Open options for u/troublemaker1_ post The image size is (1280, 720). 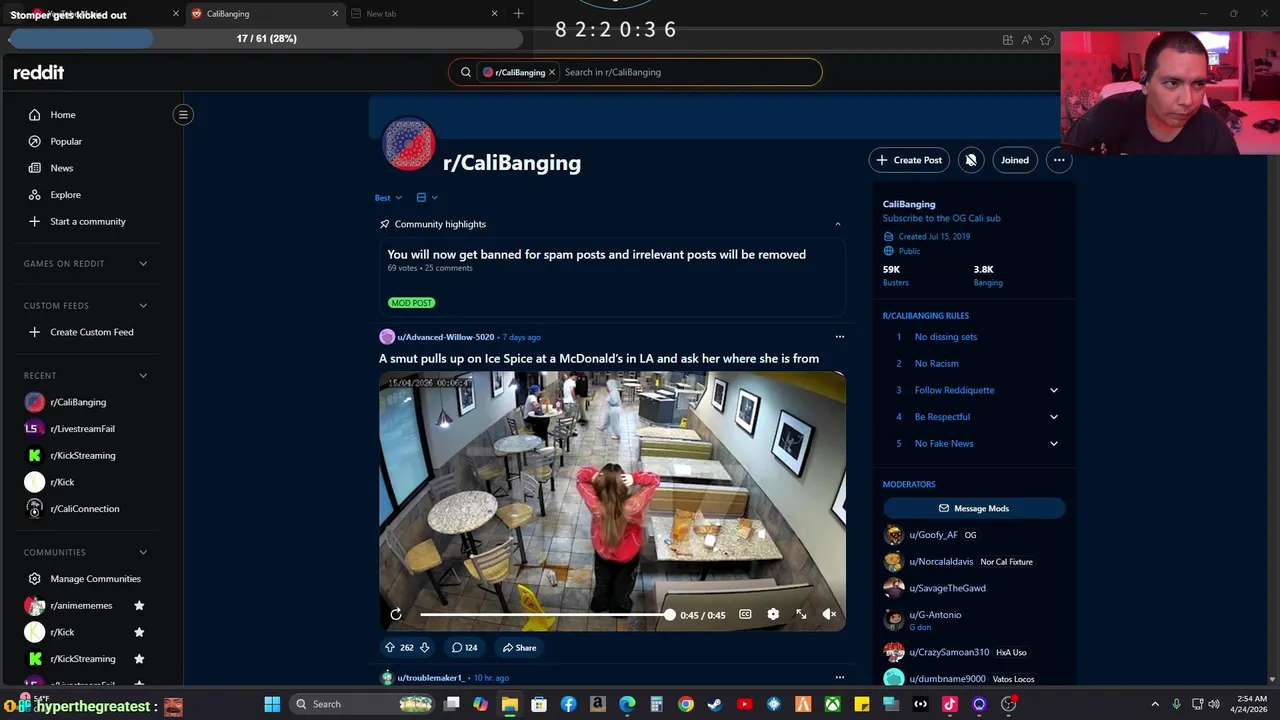click(839, 677)
